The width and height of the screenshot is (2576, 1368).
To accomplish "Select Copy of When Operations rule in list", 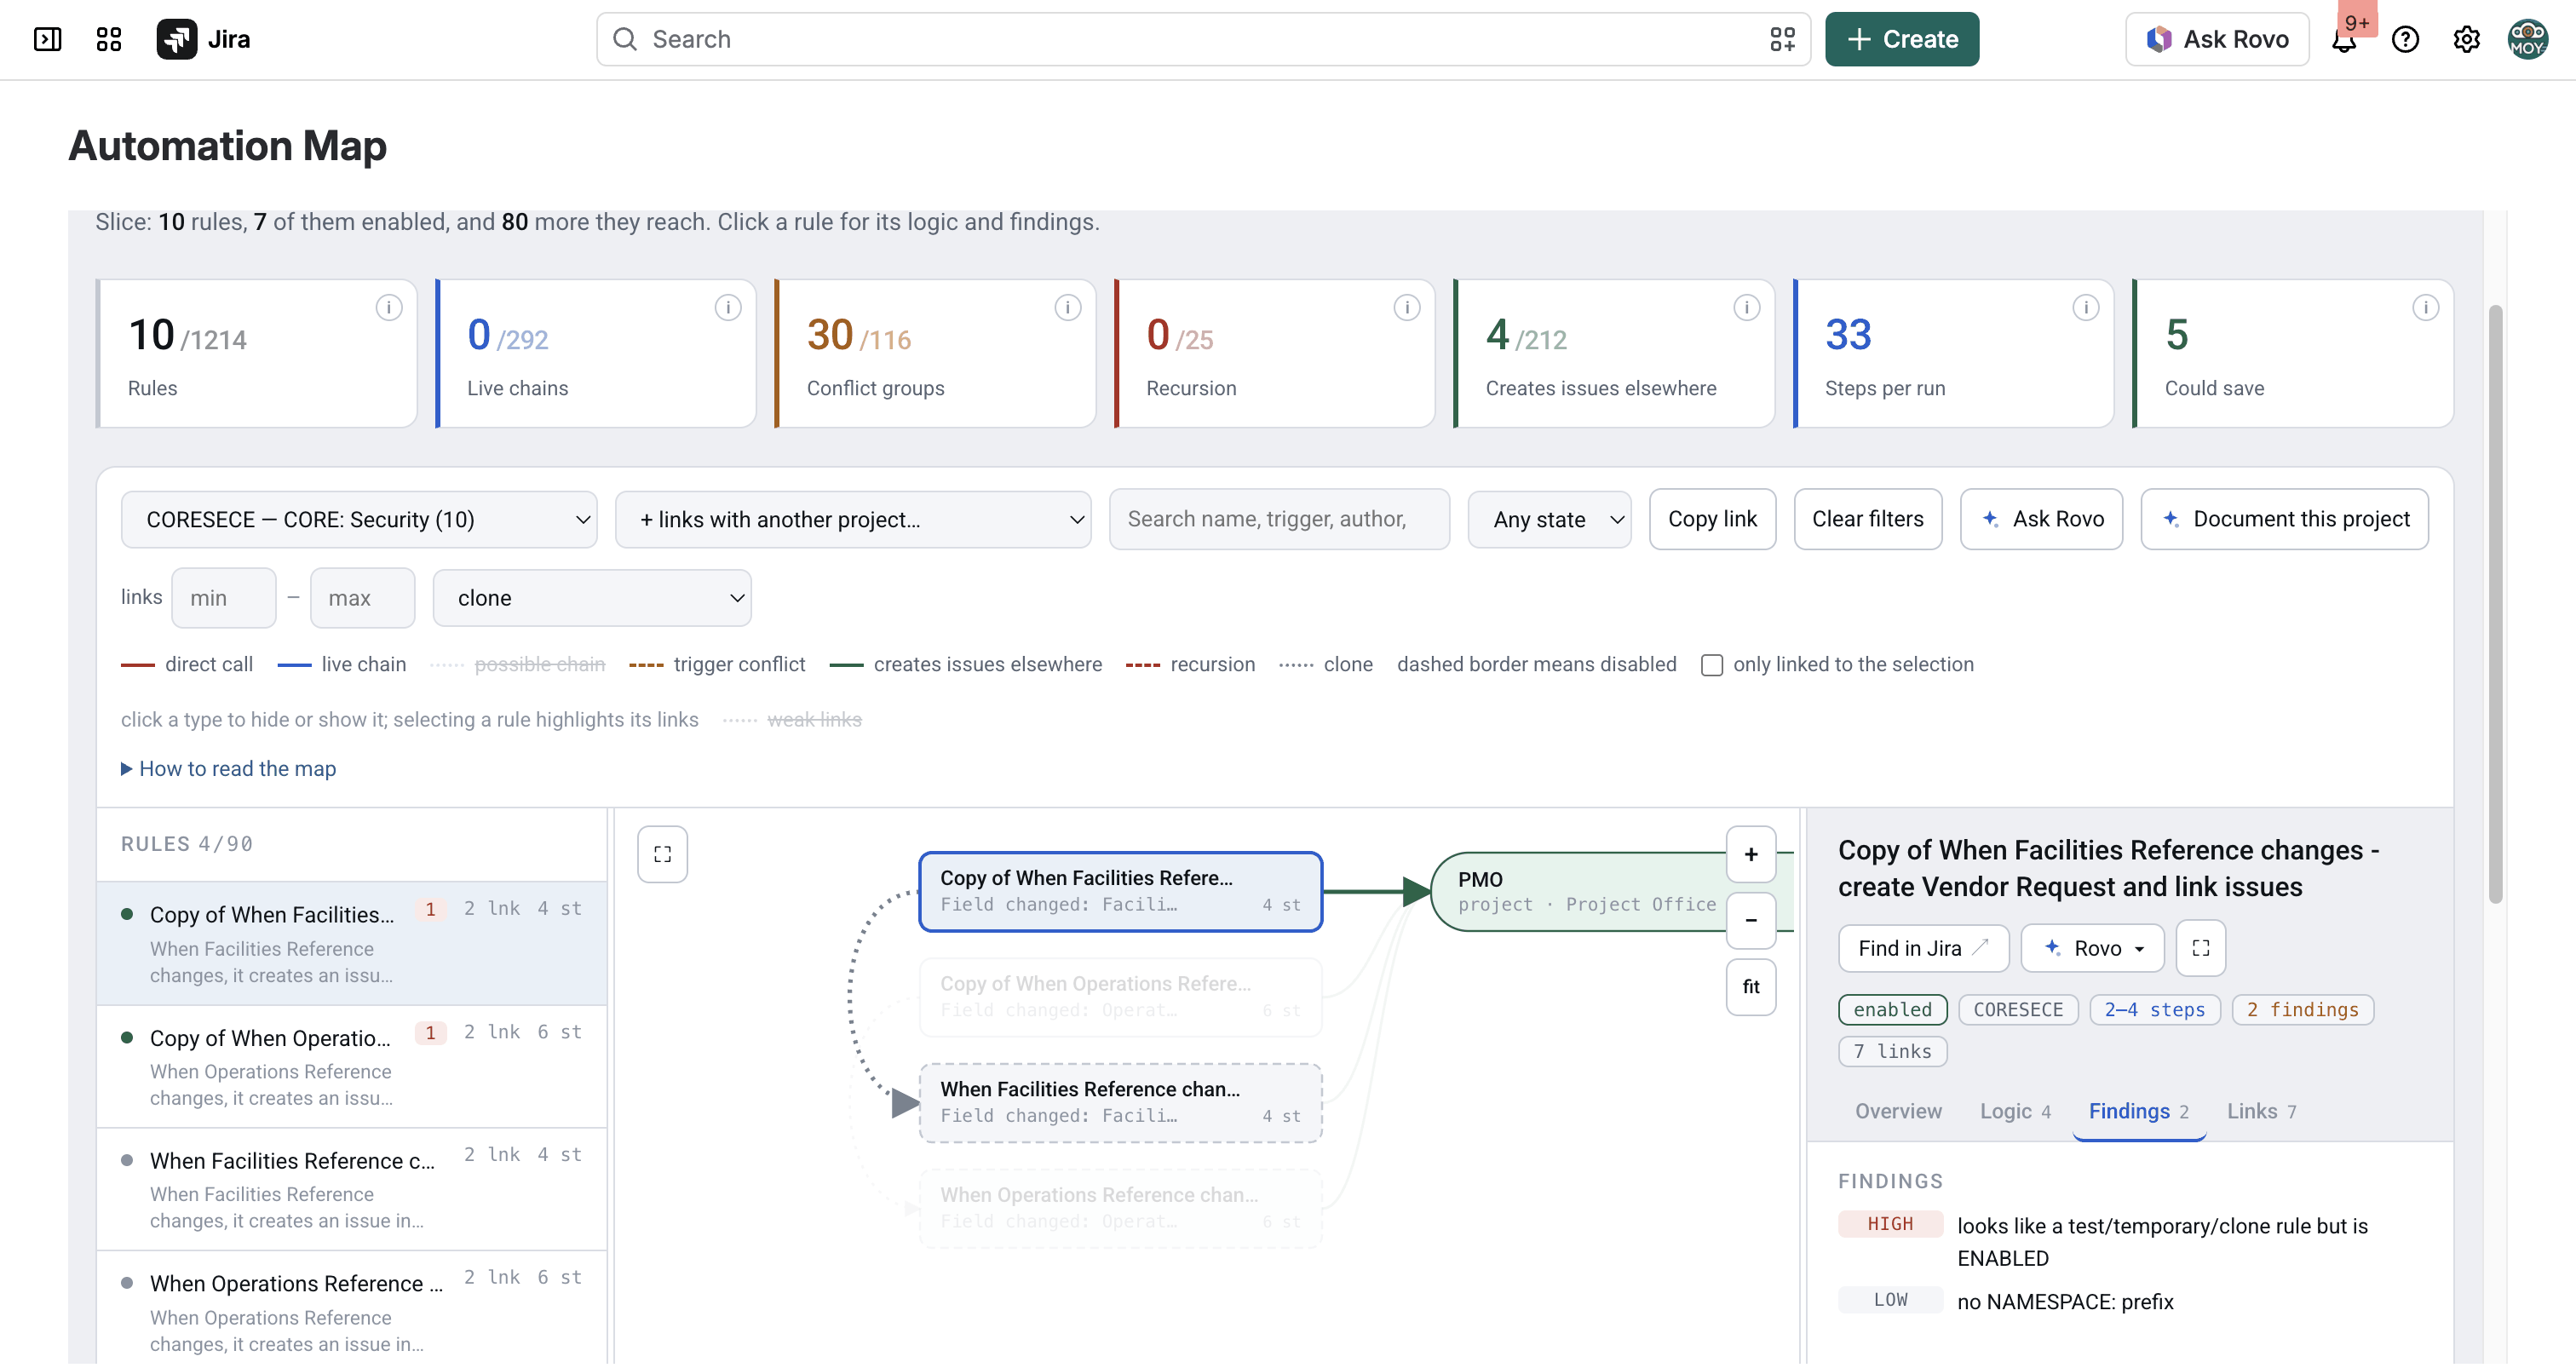I will (x=352, y=1067).
